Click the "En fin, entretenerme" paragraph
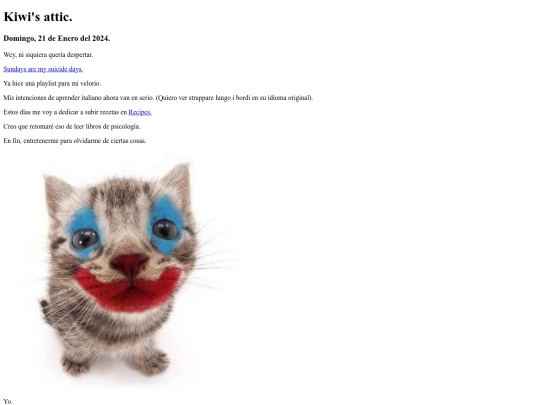 click(75, 141)
